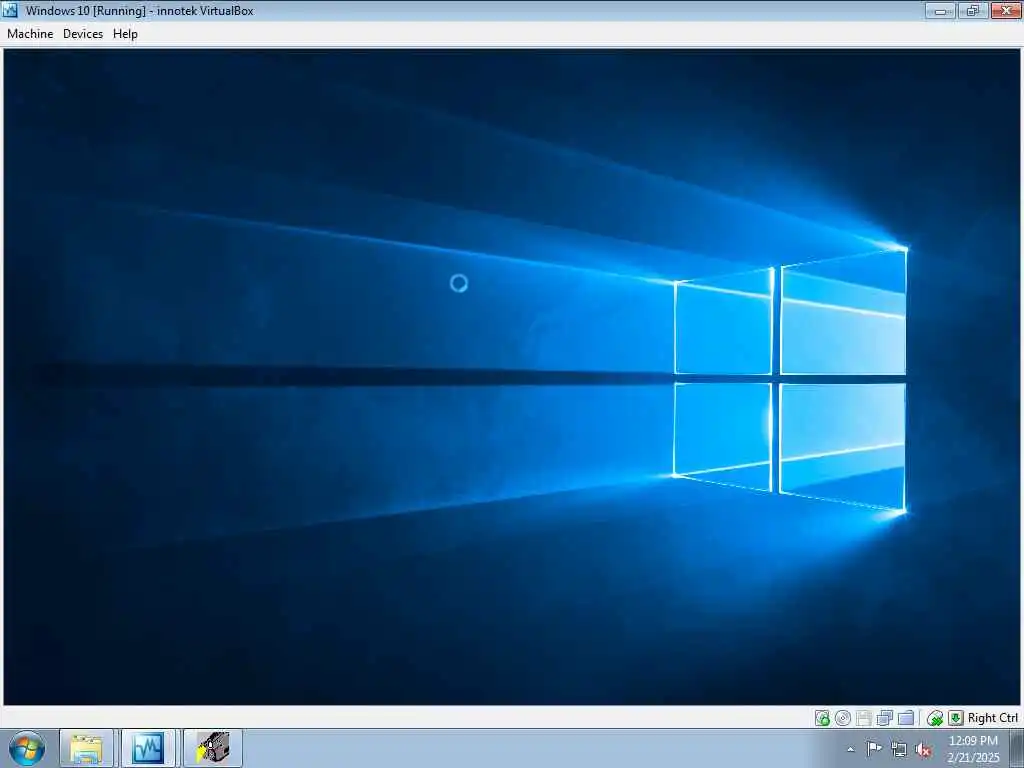The height and width of the screenshot is (768, 1024).
Task: Open the Action Center flag icon
Action: 874,748
